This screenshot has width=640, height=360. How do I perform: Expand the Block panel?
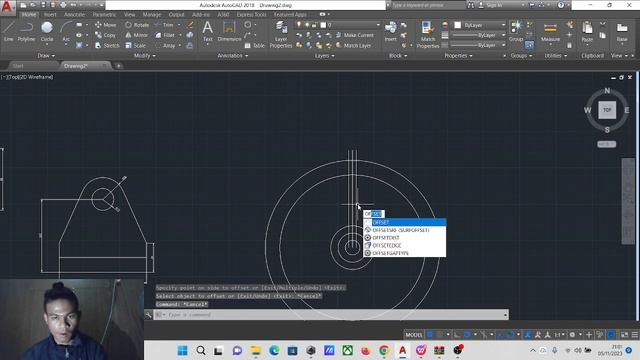pyautogui.click(x=398, y=56)
